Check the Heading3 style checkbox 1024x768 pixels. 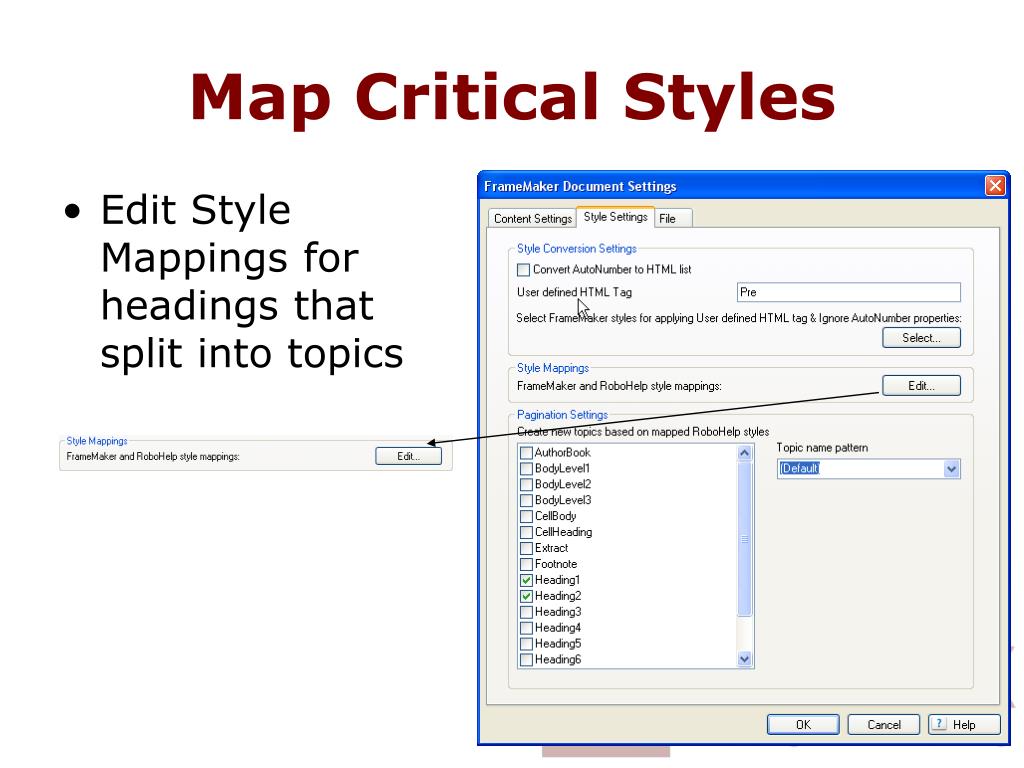pyautogui.click(x=526, y=612)
